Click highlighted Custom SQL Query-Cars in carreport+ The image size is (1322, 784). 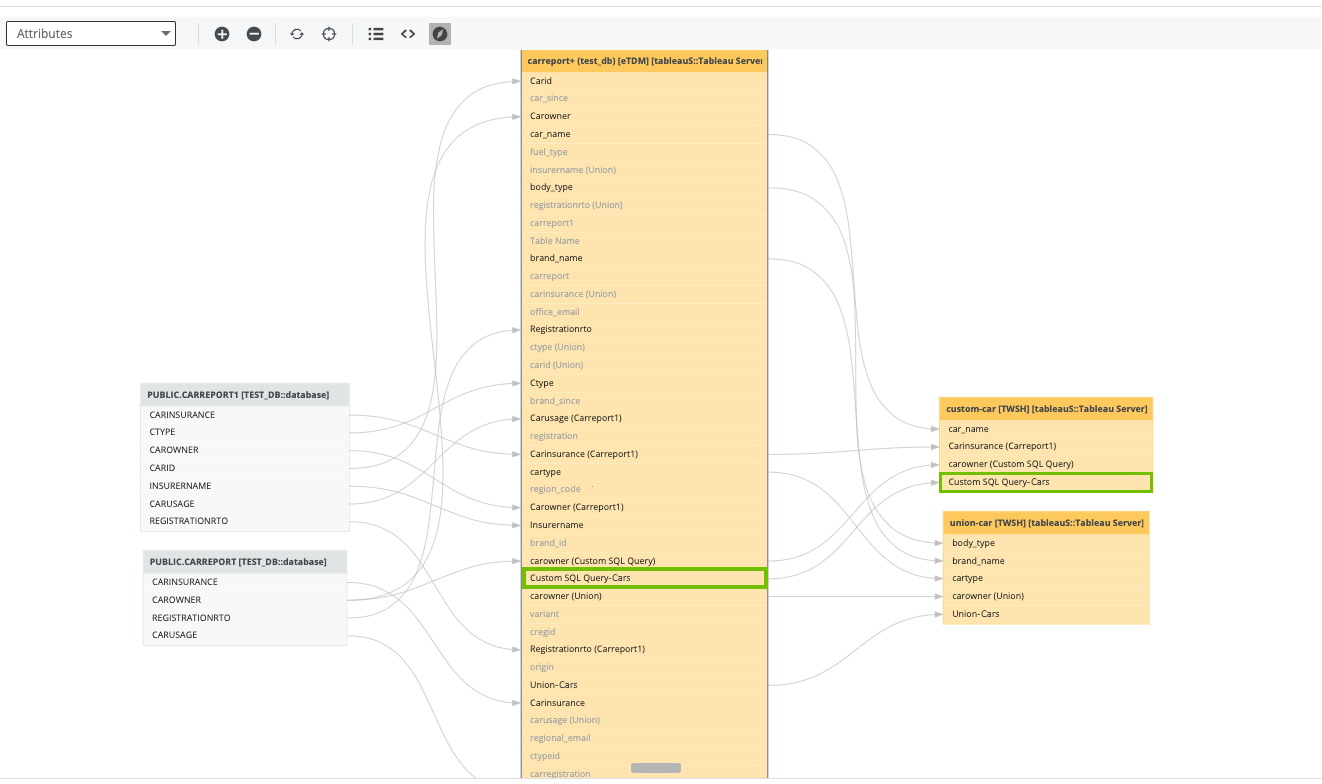tap(645, 578)
